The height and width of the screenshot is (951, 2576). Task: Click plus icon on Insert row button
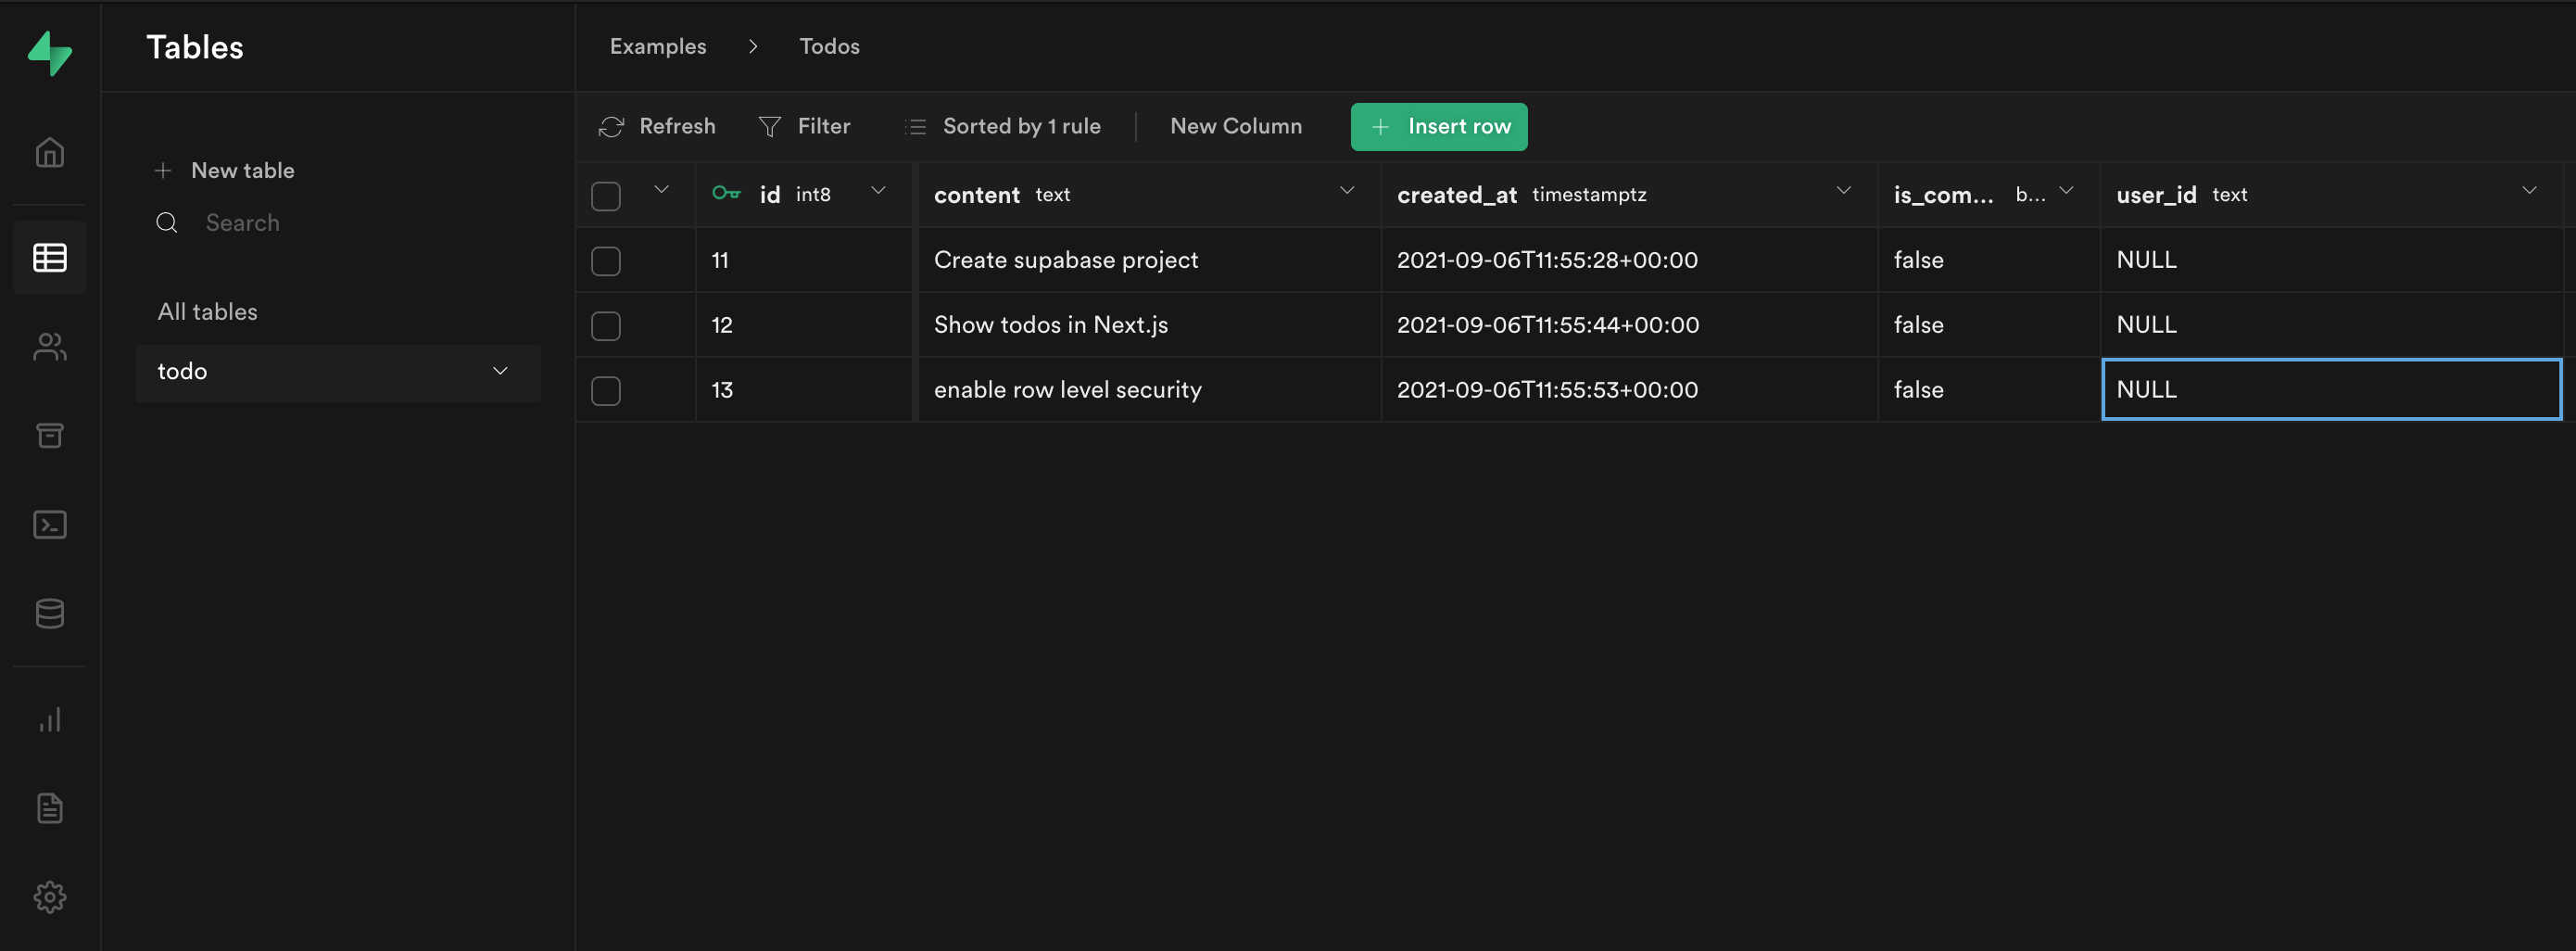1380,127
